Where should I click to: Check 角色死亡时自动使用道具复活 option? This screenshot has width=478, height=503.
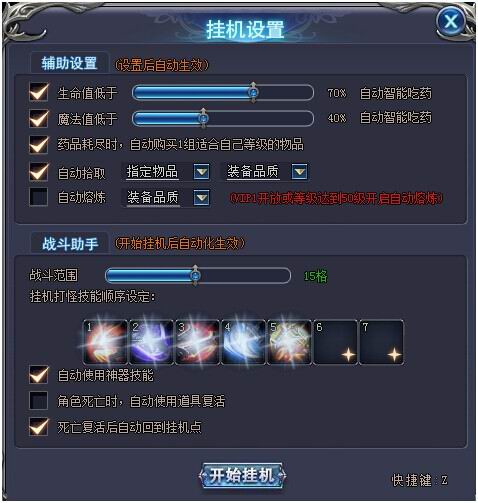click(x=39, y=401)
